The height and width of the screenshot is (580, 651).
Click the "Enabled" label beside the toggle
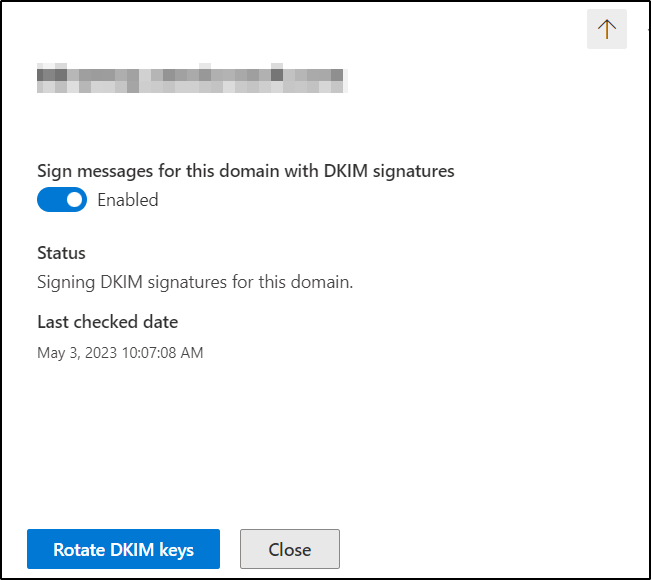pyautogui.click(x=128, y=200)
